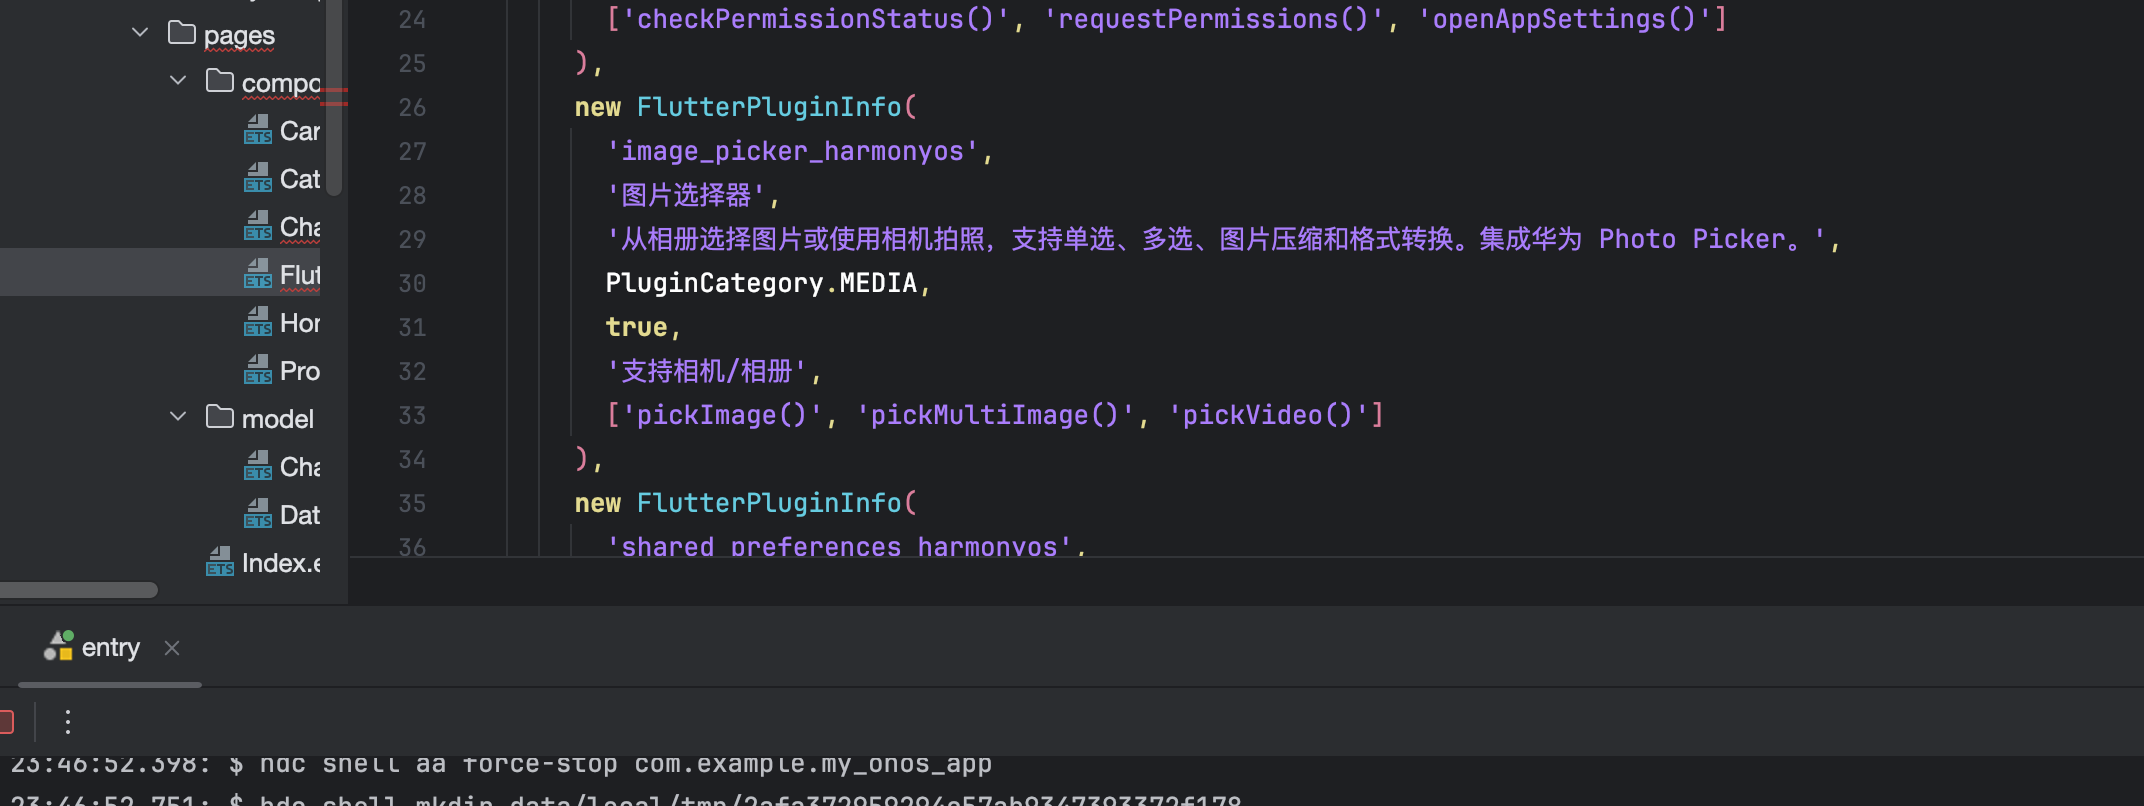Click the ETS icon beside Dat

258,514
